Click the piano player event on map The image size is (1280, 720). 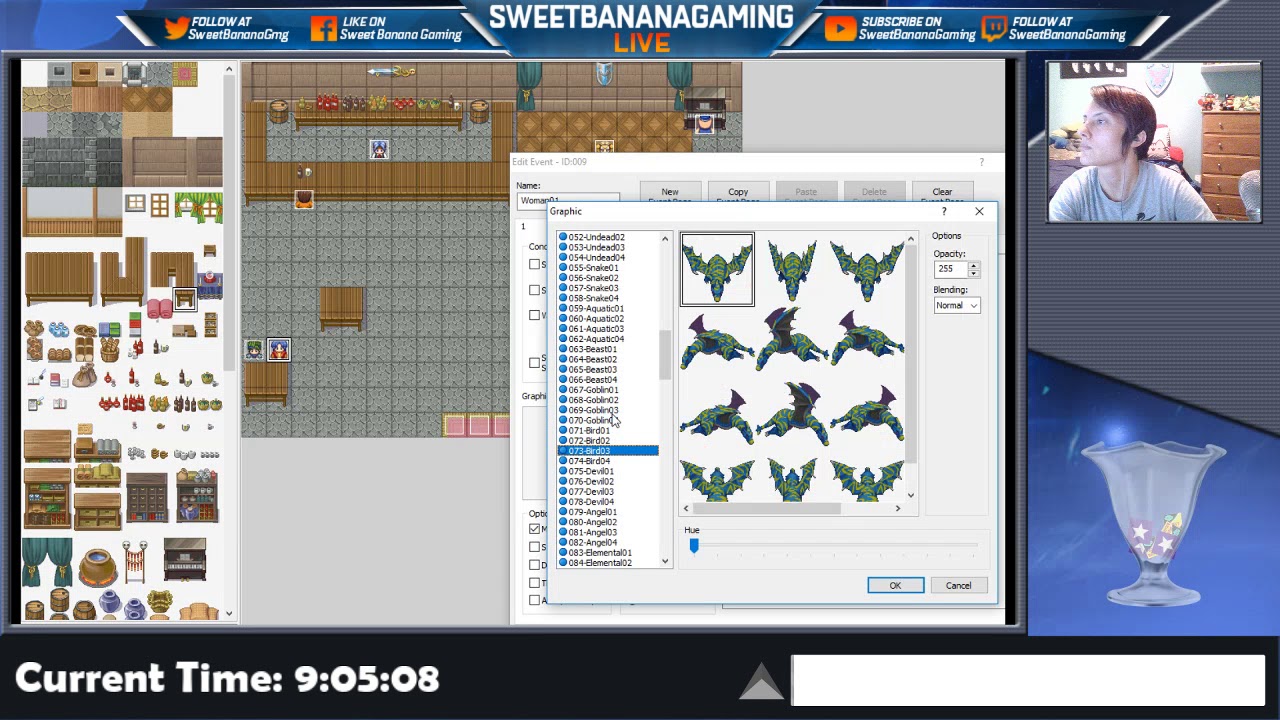click(706, 123)
